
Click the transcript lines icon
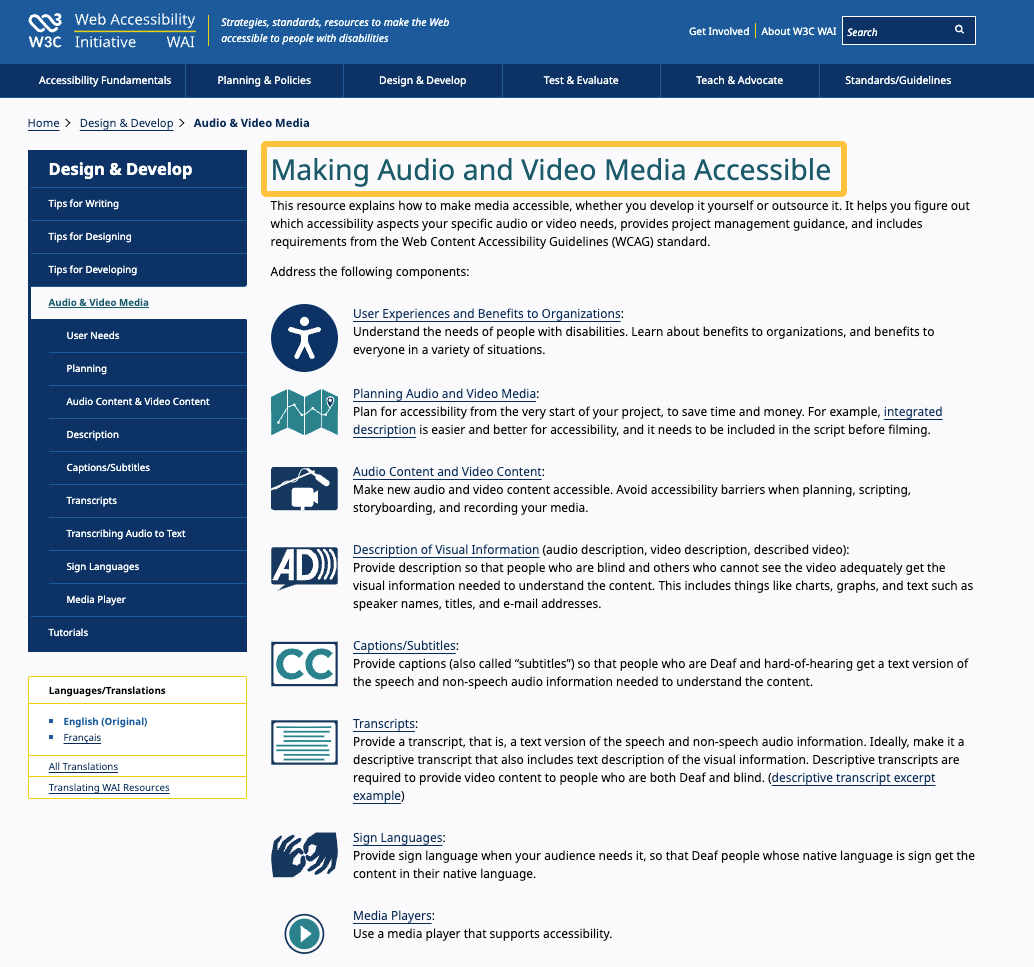tap(304, 742)
